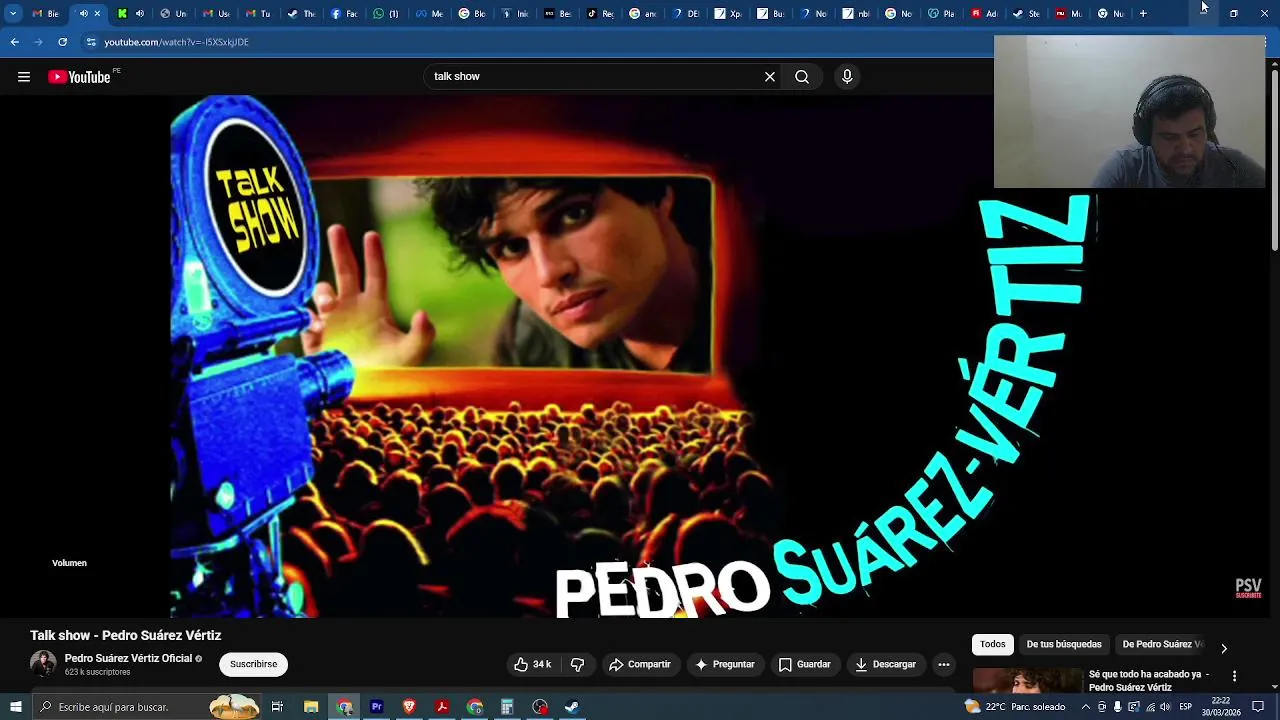Open the 'Pedro Suárez Vértiz Oficial' channel link
The width and height of the screenshot is (1280, 720).
click(x=128, y=658)
